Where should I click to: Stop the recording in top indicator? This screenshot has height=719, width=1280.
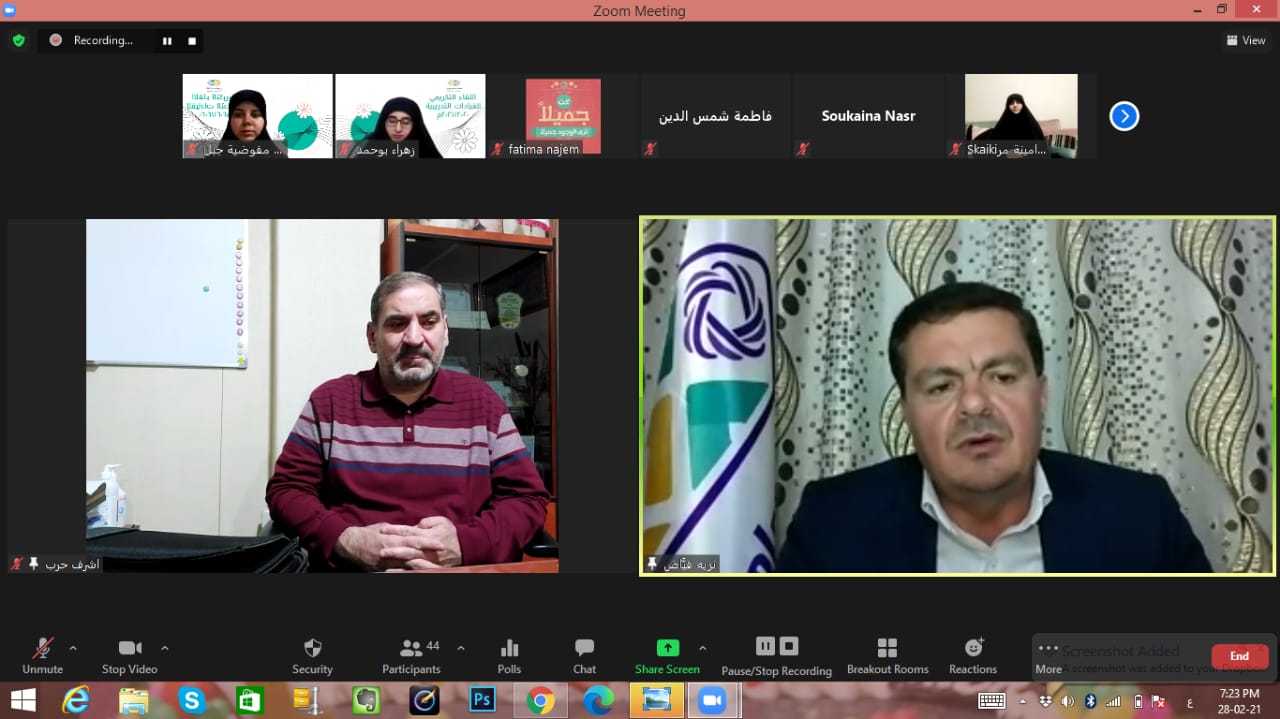[x=191, y=41]
